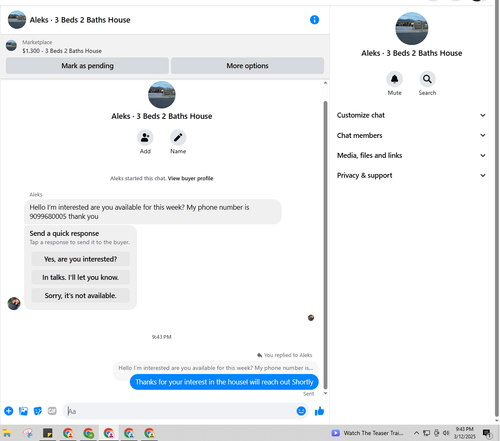
Task: Open More options for the listing
Action: coord(247,66)
